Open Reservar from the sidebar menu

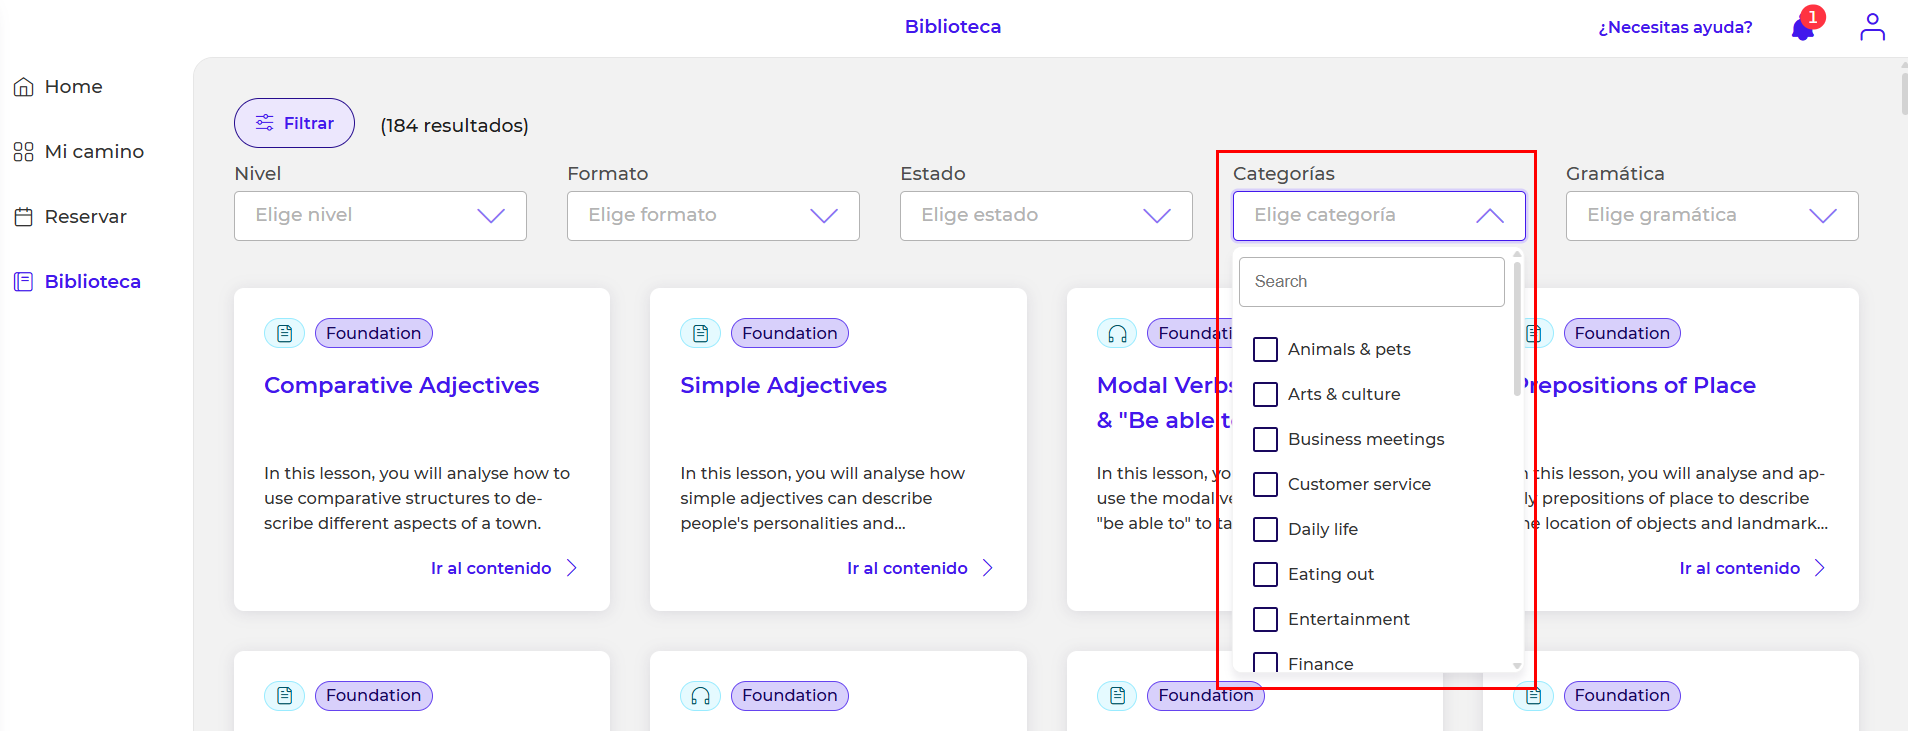[x=85, y=217]
